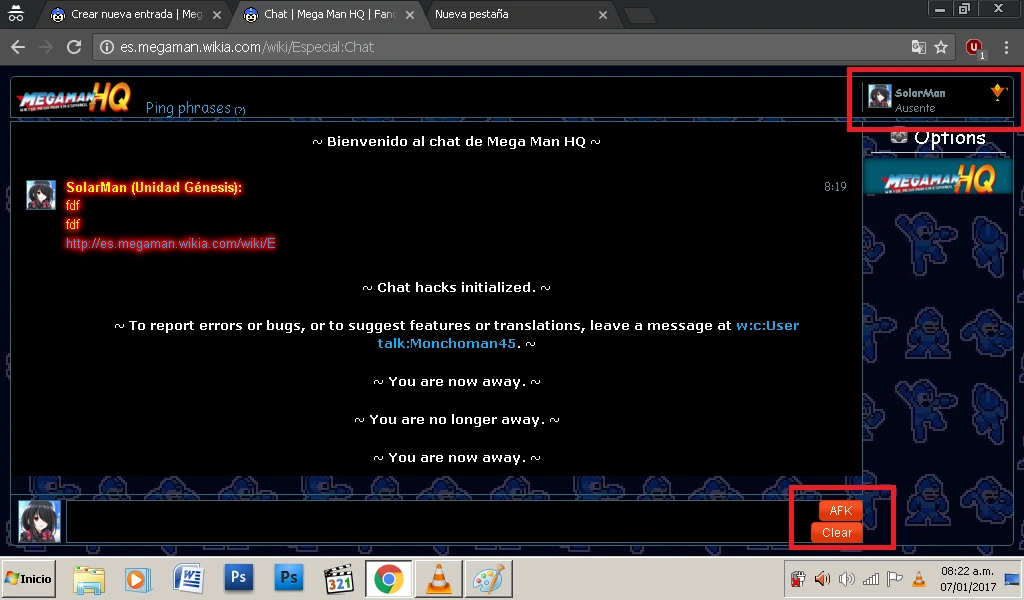Go back using the browser back arrow
Image resolution: width=1024 pixels, height=600 pixels.
[x=18, y=47]
